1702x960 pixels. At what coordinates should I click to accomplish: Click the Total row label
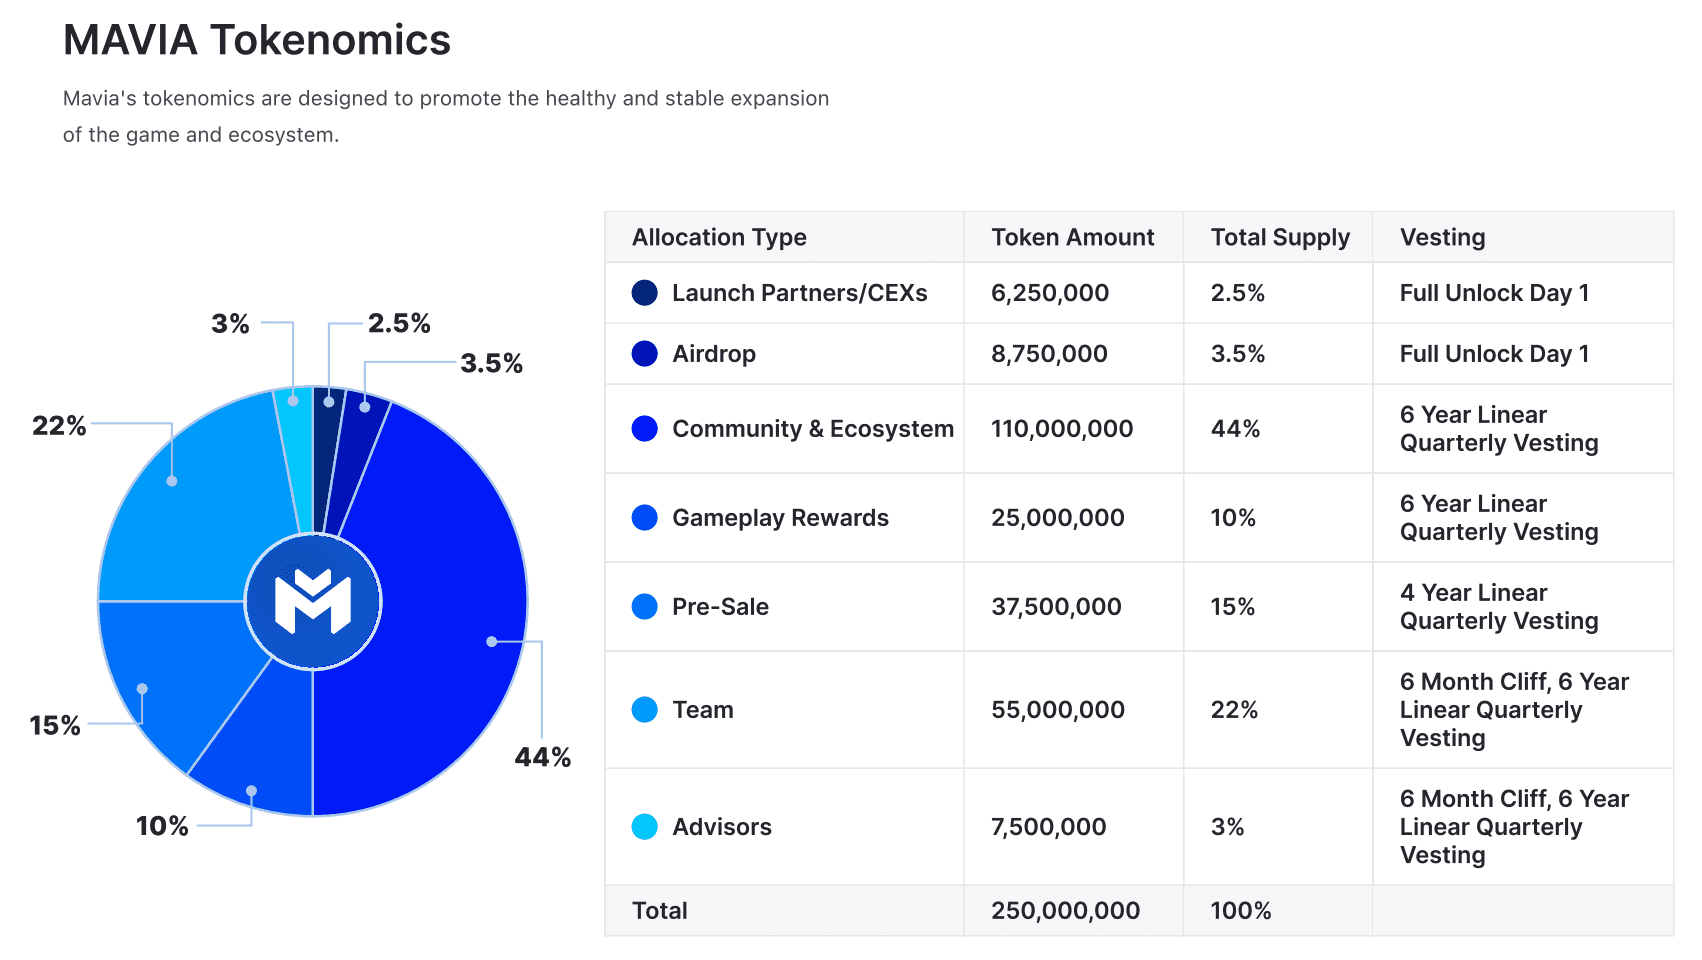(x=660, y=911)
